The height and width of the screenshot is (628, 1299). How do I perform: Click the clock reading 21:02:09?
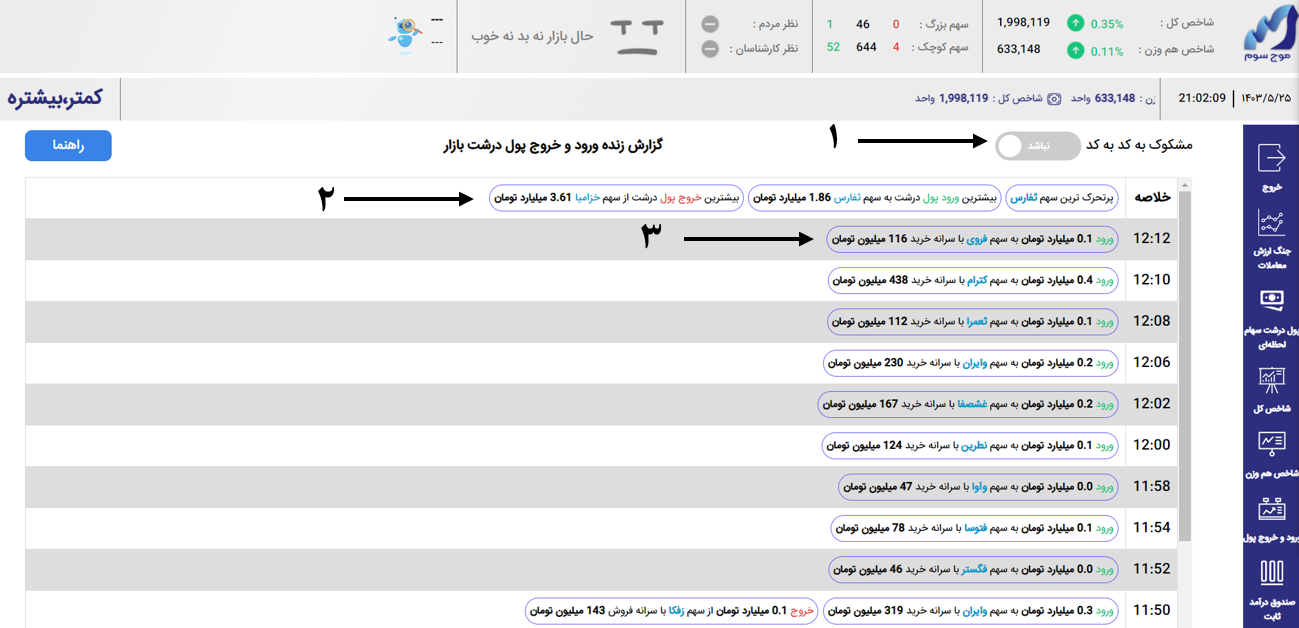pyautogui.click(x=1202, y=98)
